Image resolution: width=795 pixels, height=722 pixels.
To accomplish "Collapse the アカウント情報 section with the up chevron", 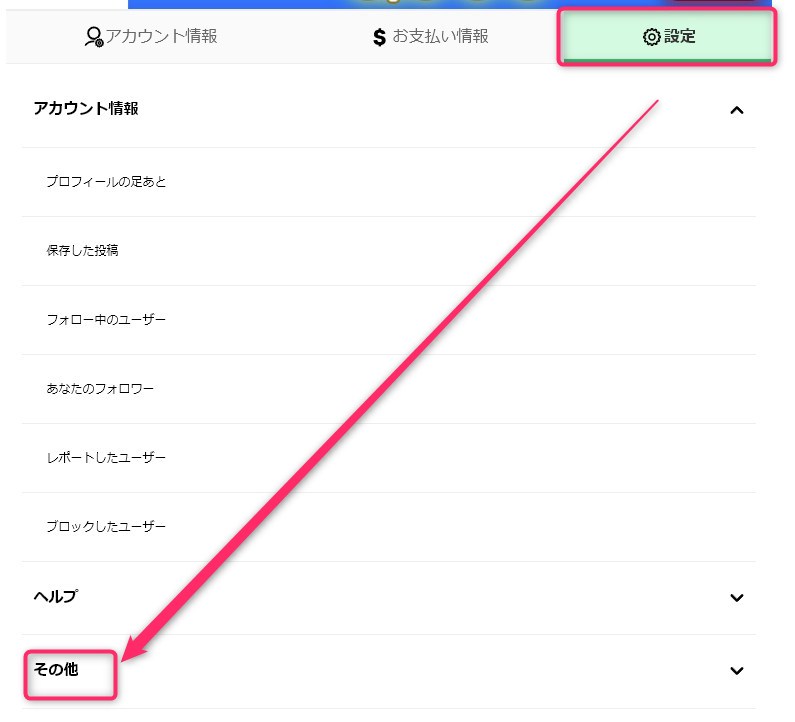I will [x=737, y=110].
